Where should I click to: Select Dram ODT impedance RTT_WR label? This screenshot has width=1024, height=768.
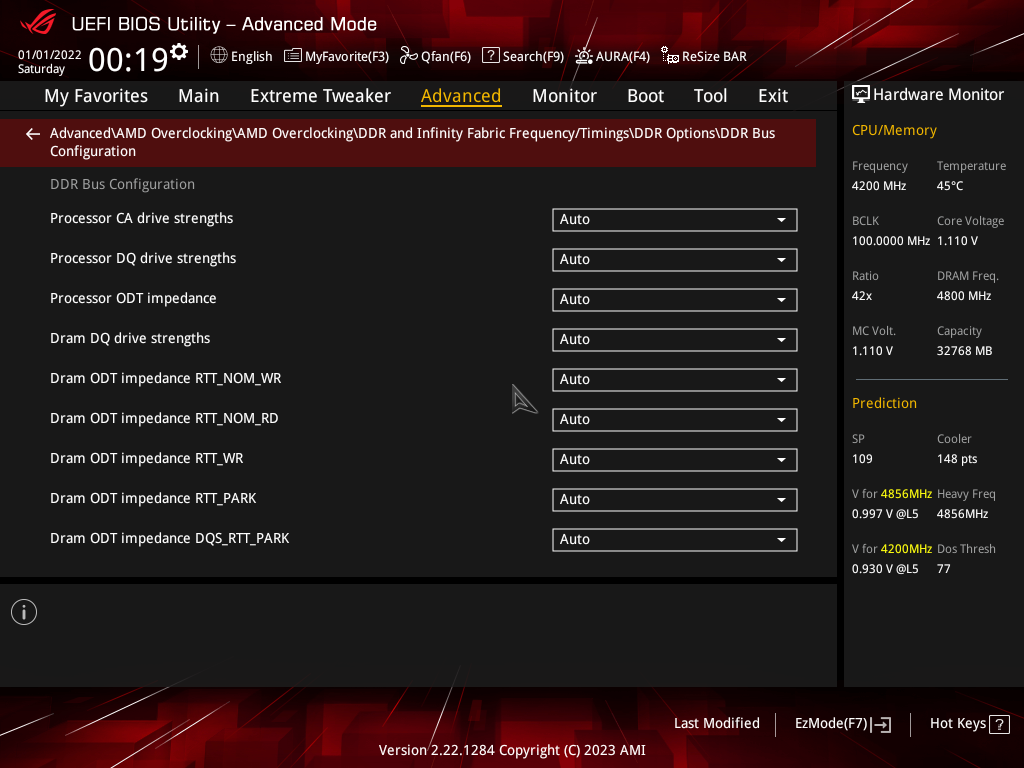146,458
